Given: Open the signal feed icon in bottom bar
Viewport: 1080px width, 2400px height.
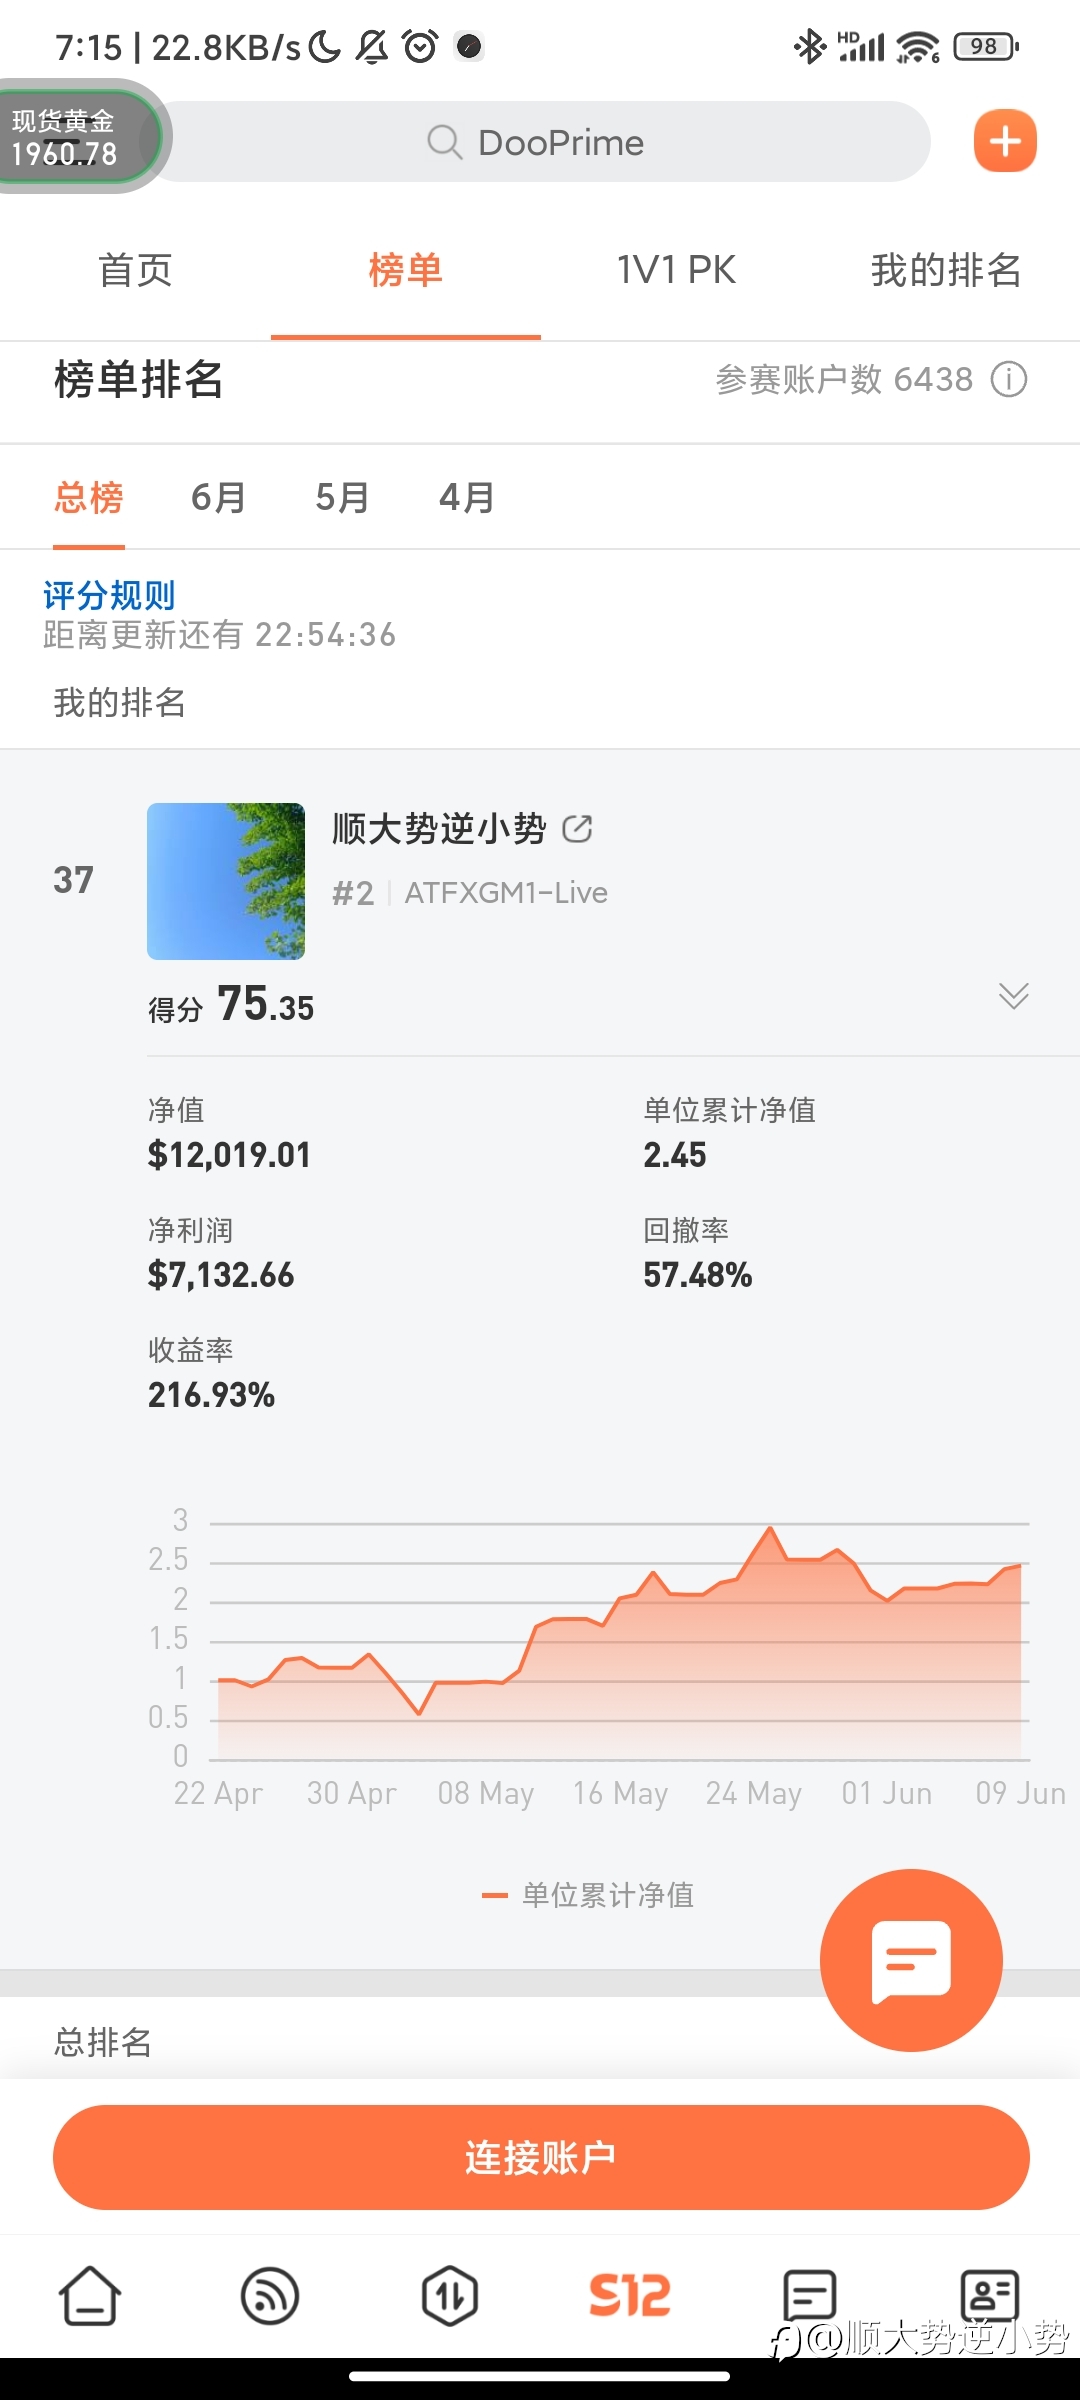Looking at the screenshot, I should [x=270, y=2295].
